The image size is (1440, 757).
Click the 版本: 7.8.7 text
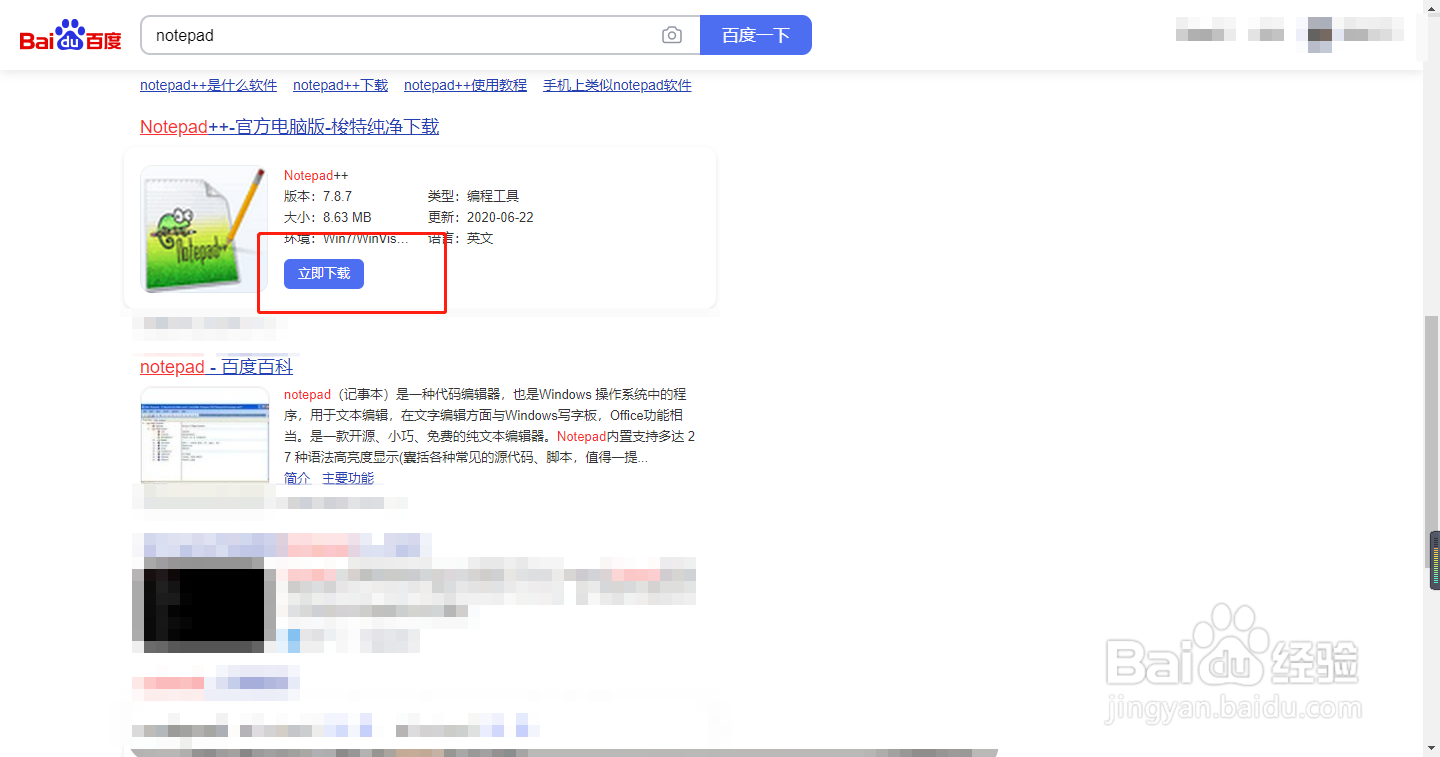tap(318, 196)
